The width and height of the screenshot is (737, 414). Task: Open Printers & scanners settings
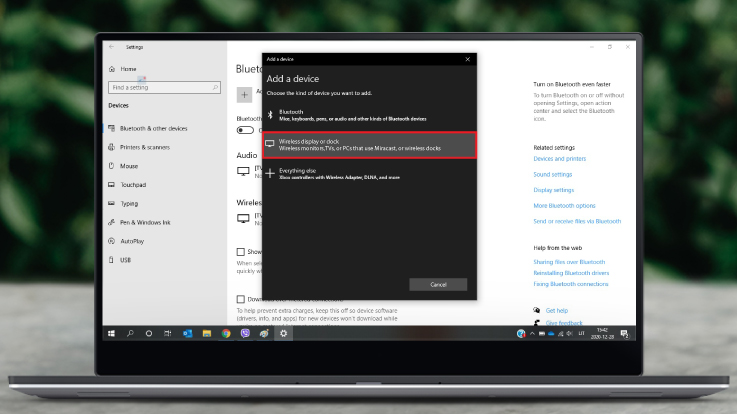146,147
